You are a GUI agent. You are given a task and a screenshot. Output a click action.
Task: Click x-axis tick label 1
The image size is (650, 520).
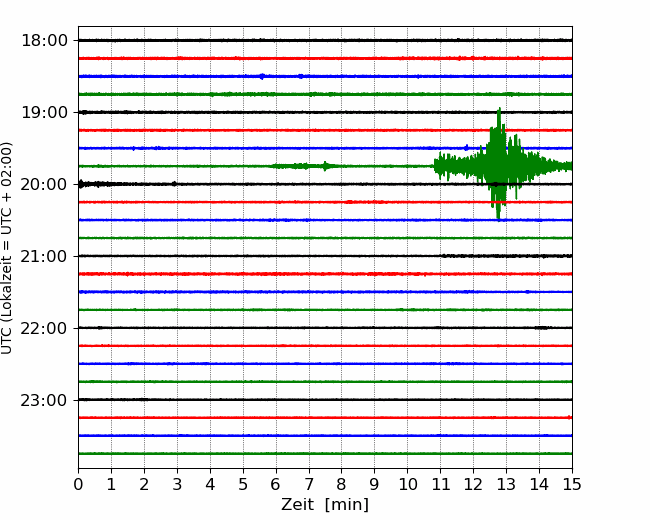tap(111, 484)
